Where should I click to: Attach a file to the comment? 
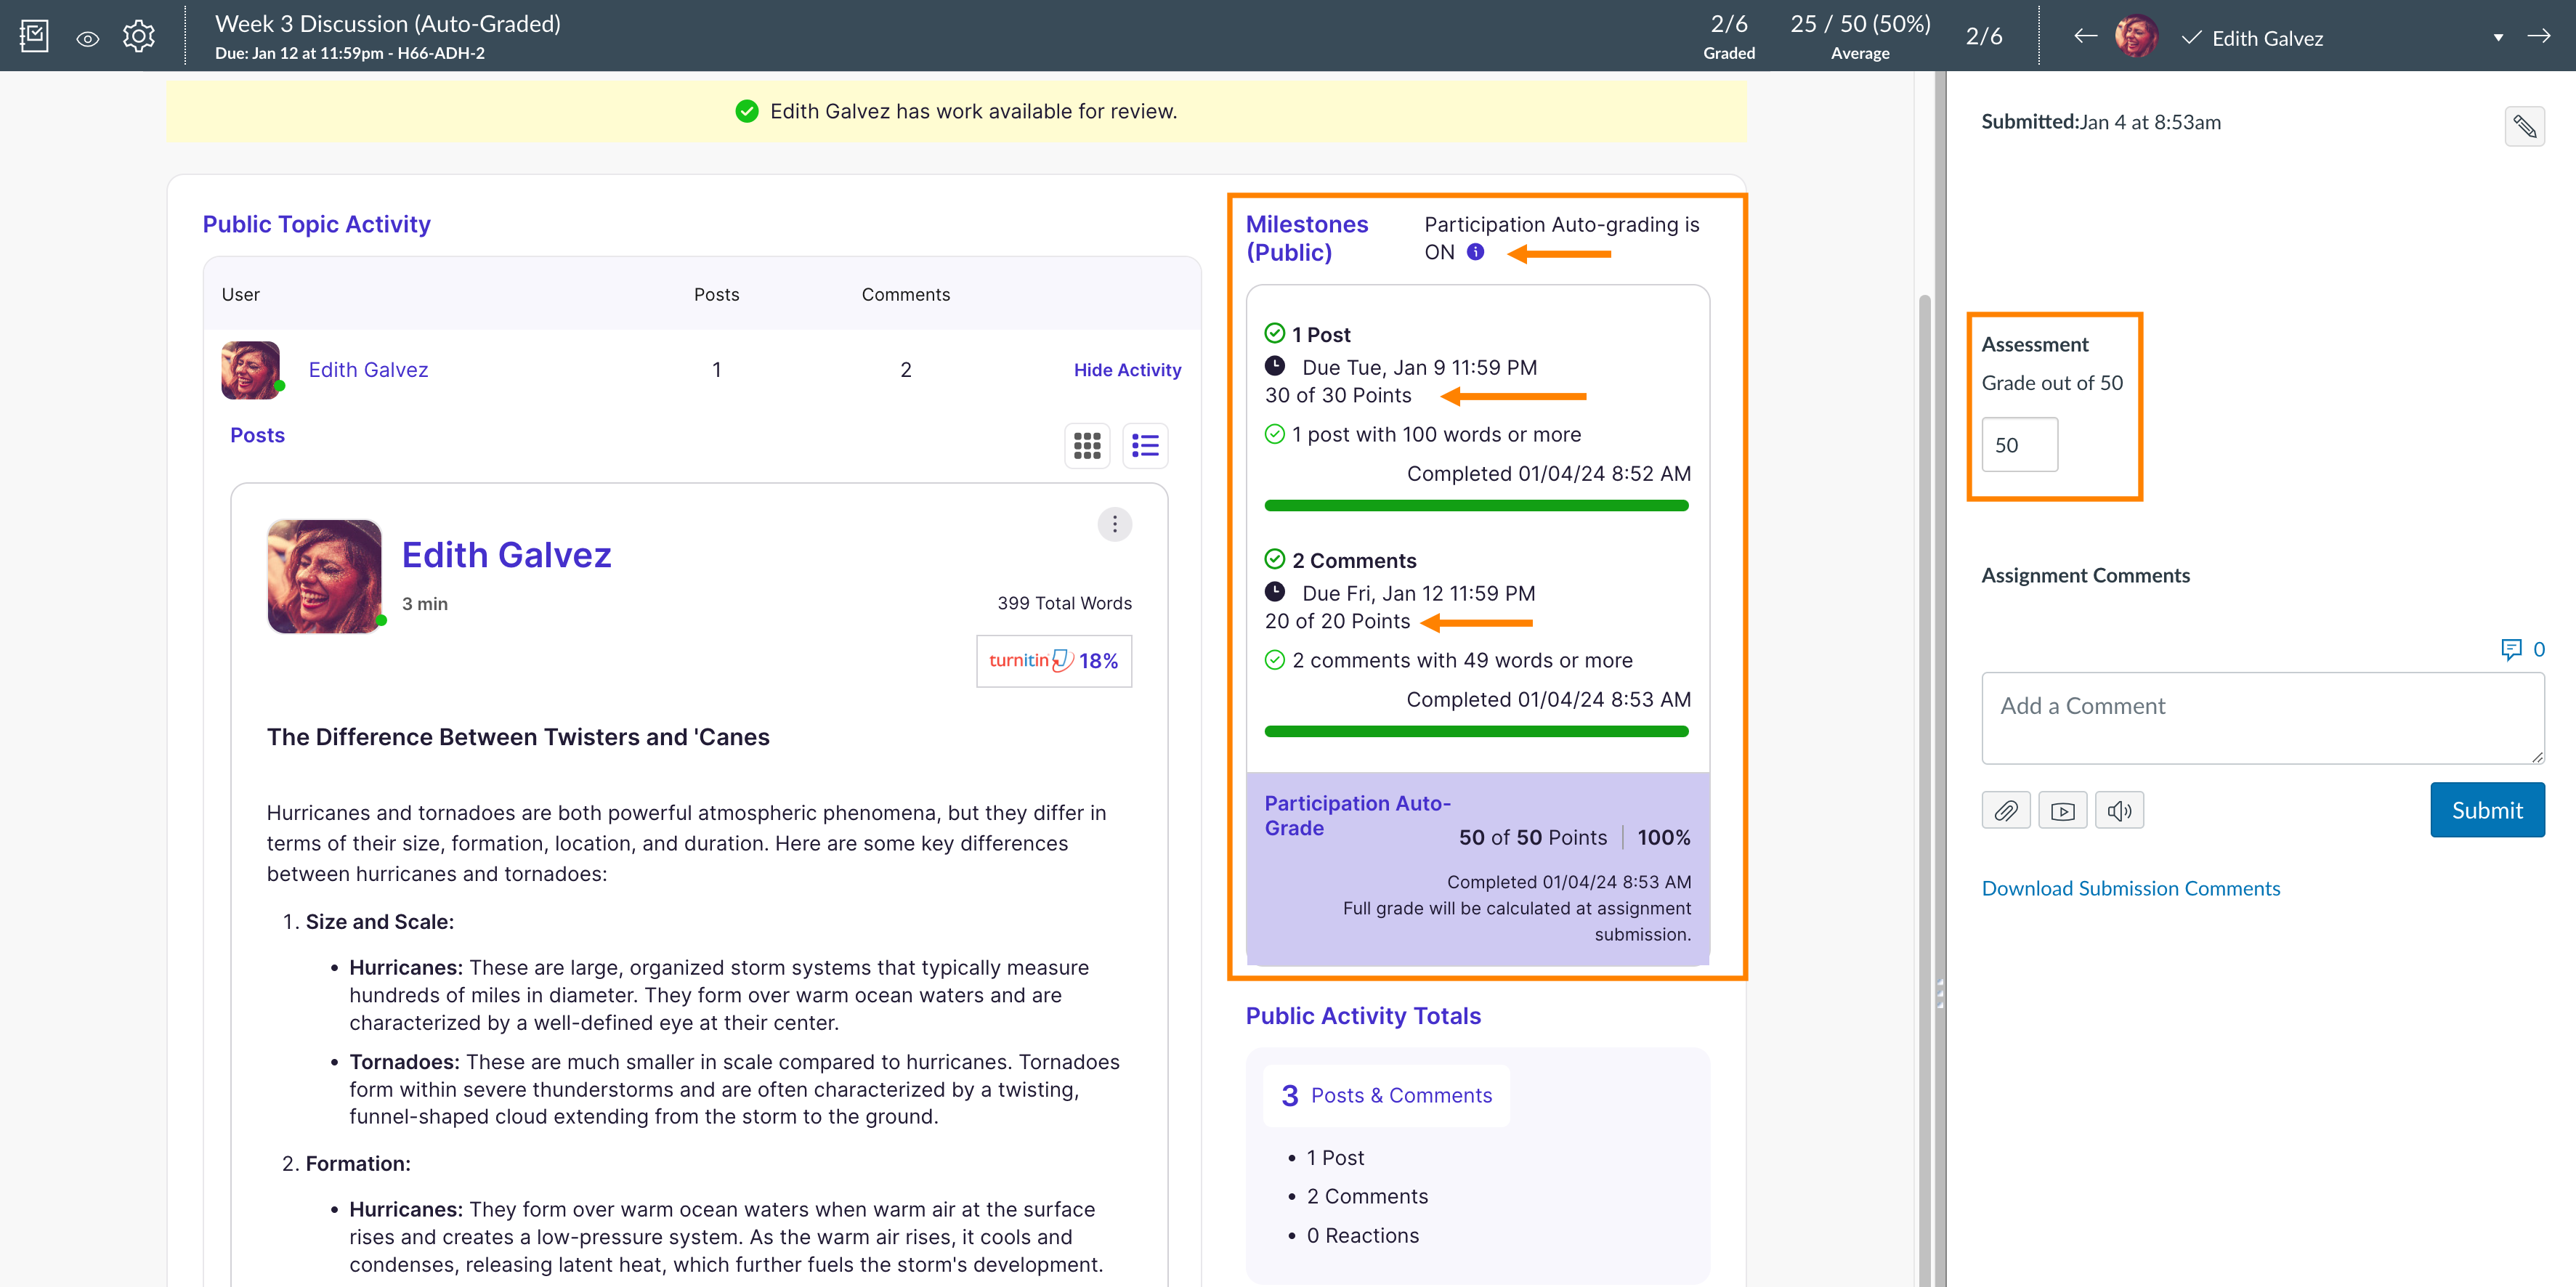(2006, 810)
